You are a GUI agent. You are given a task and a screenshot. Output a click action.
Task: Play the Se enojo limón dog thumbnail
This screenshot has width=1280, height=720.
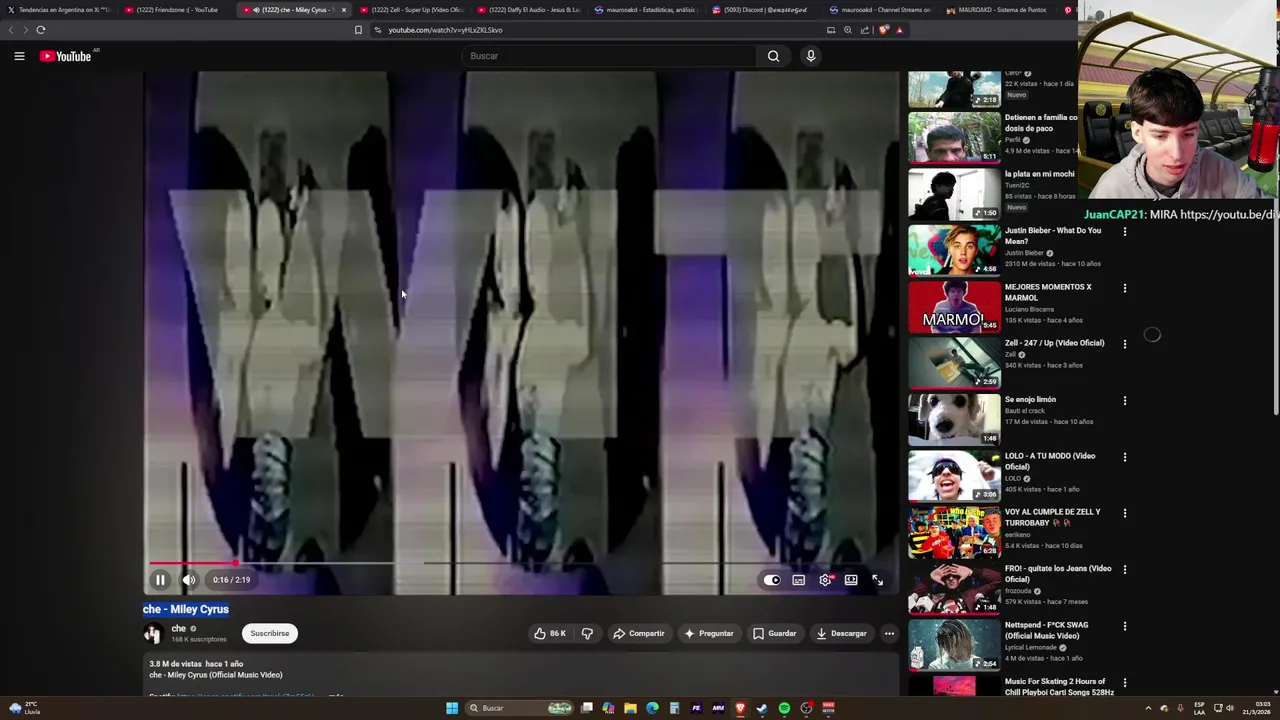[x=954, y=419]
